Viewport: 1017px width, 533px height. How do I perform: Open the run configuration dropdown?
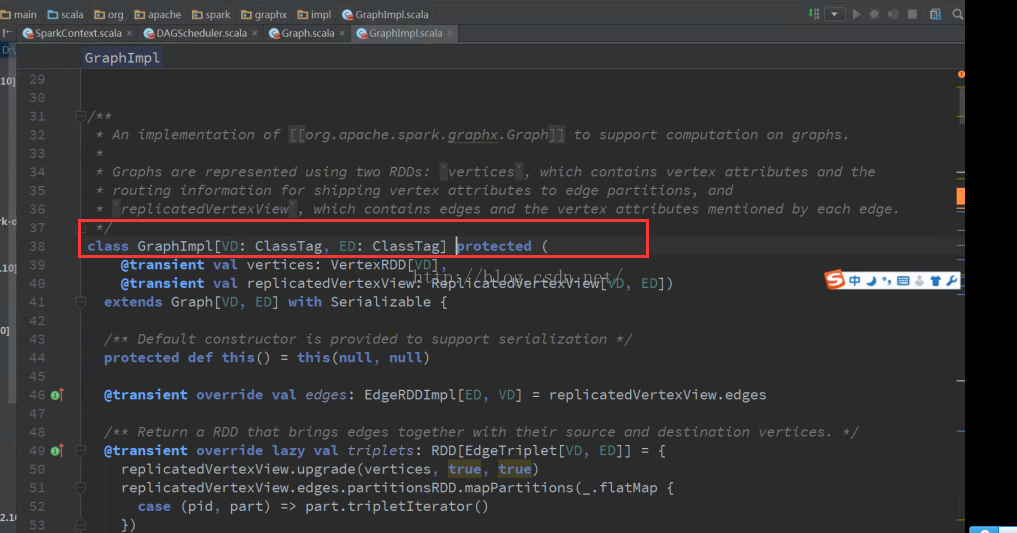(x=835, y=14)
